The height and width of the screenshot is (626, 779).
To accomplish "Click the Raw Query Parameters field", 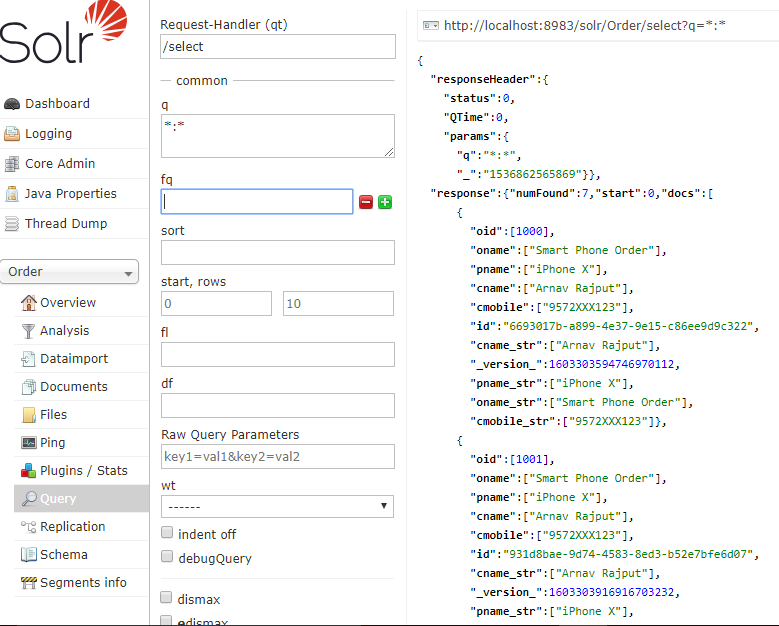I will 277,457.
